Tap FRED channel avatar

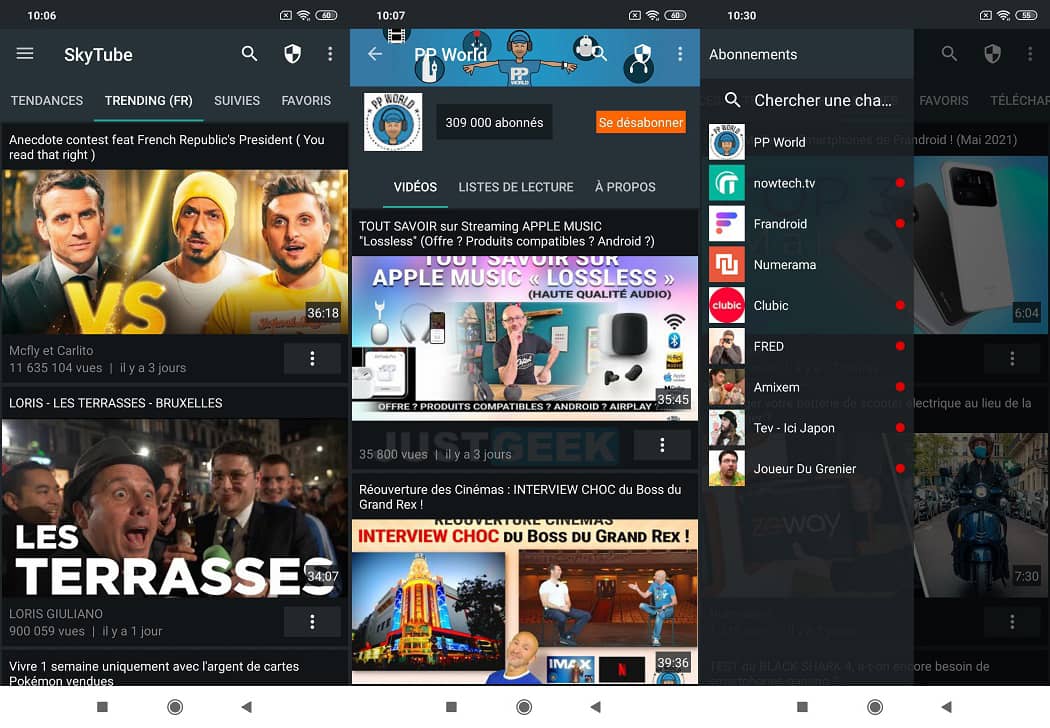pos(727,346)
